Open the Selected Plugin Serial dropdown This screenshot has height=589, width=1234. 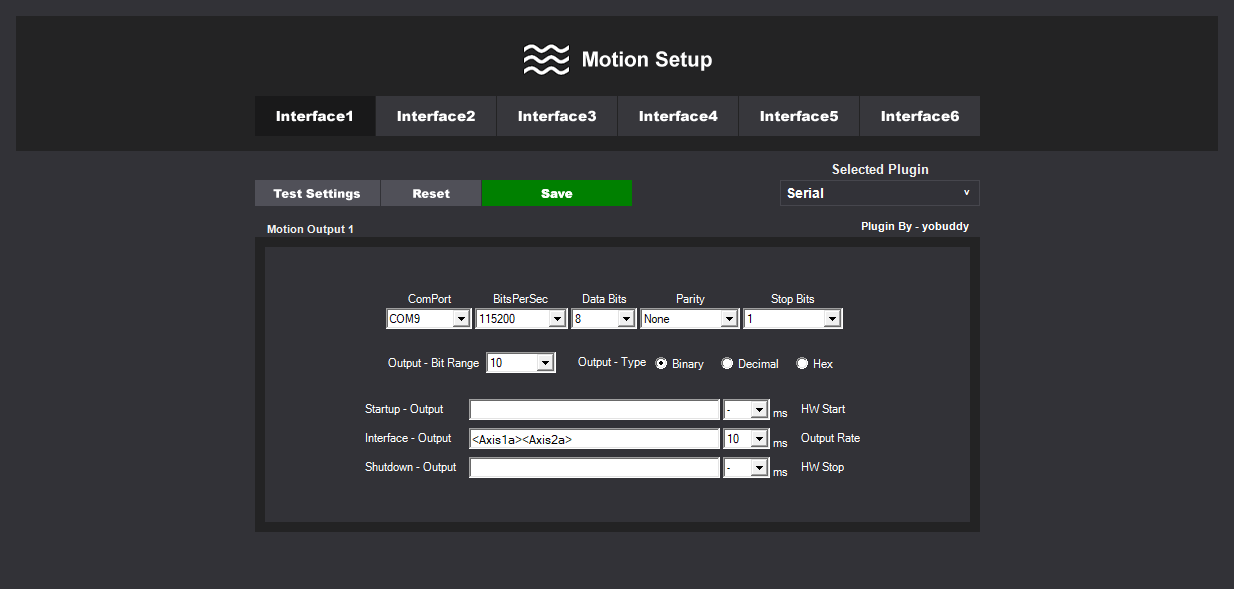click(x=879, y=193)
